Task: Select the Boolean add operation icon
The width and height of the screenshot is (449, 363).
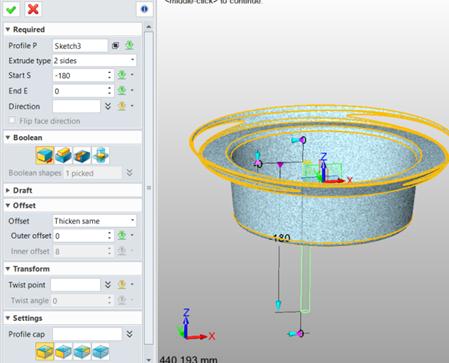Action: tap(63, 155)
